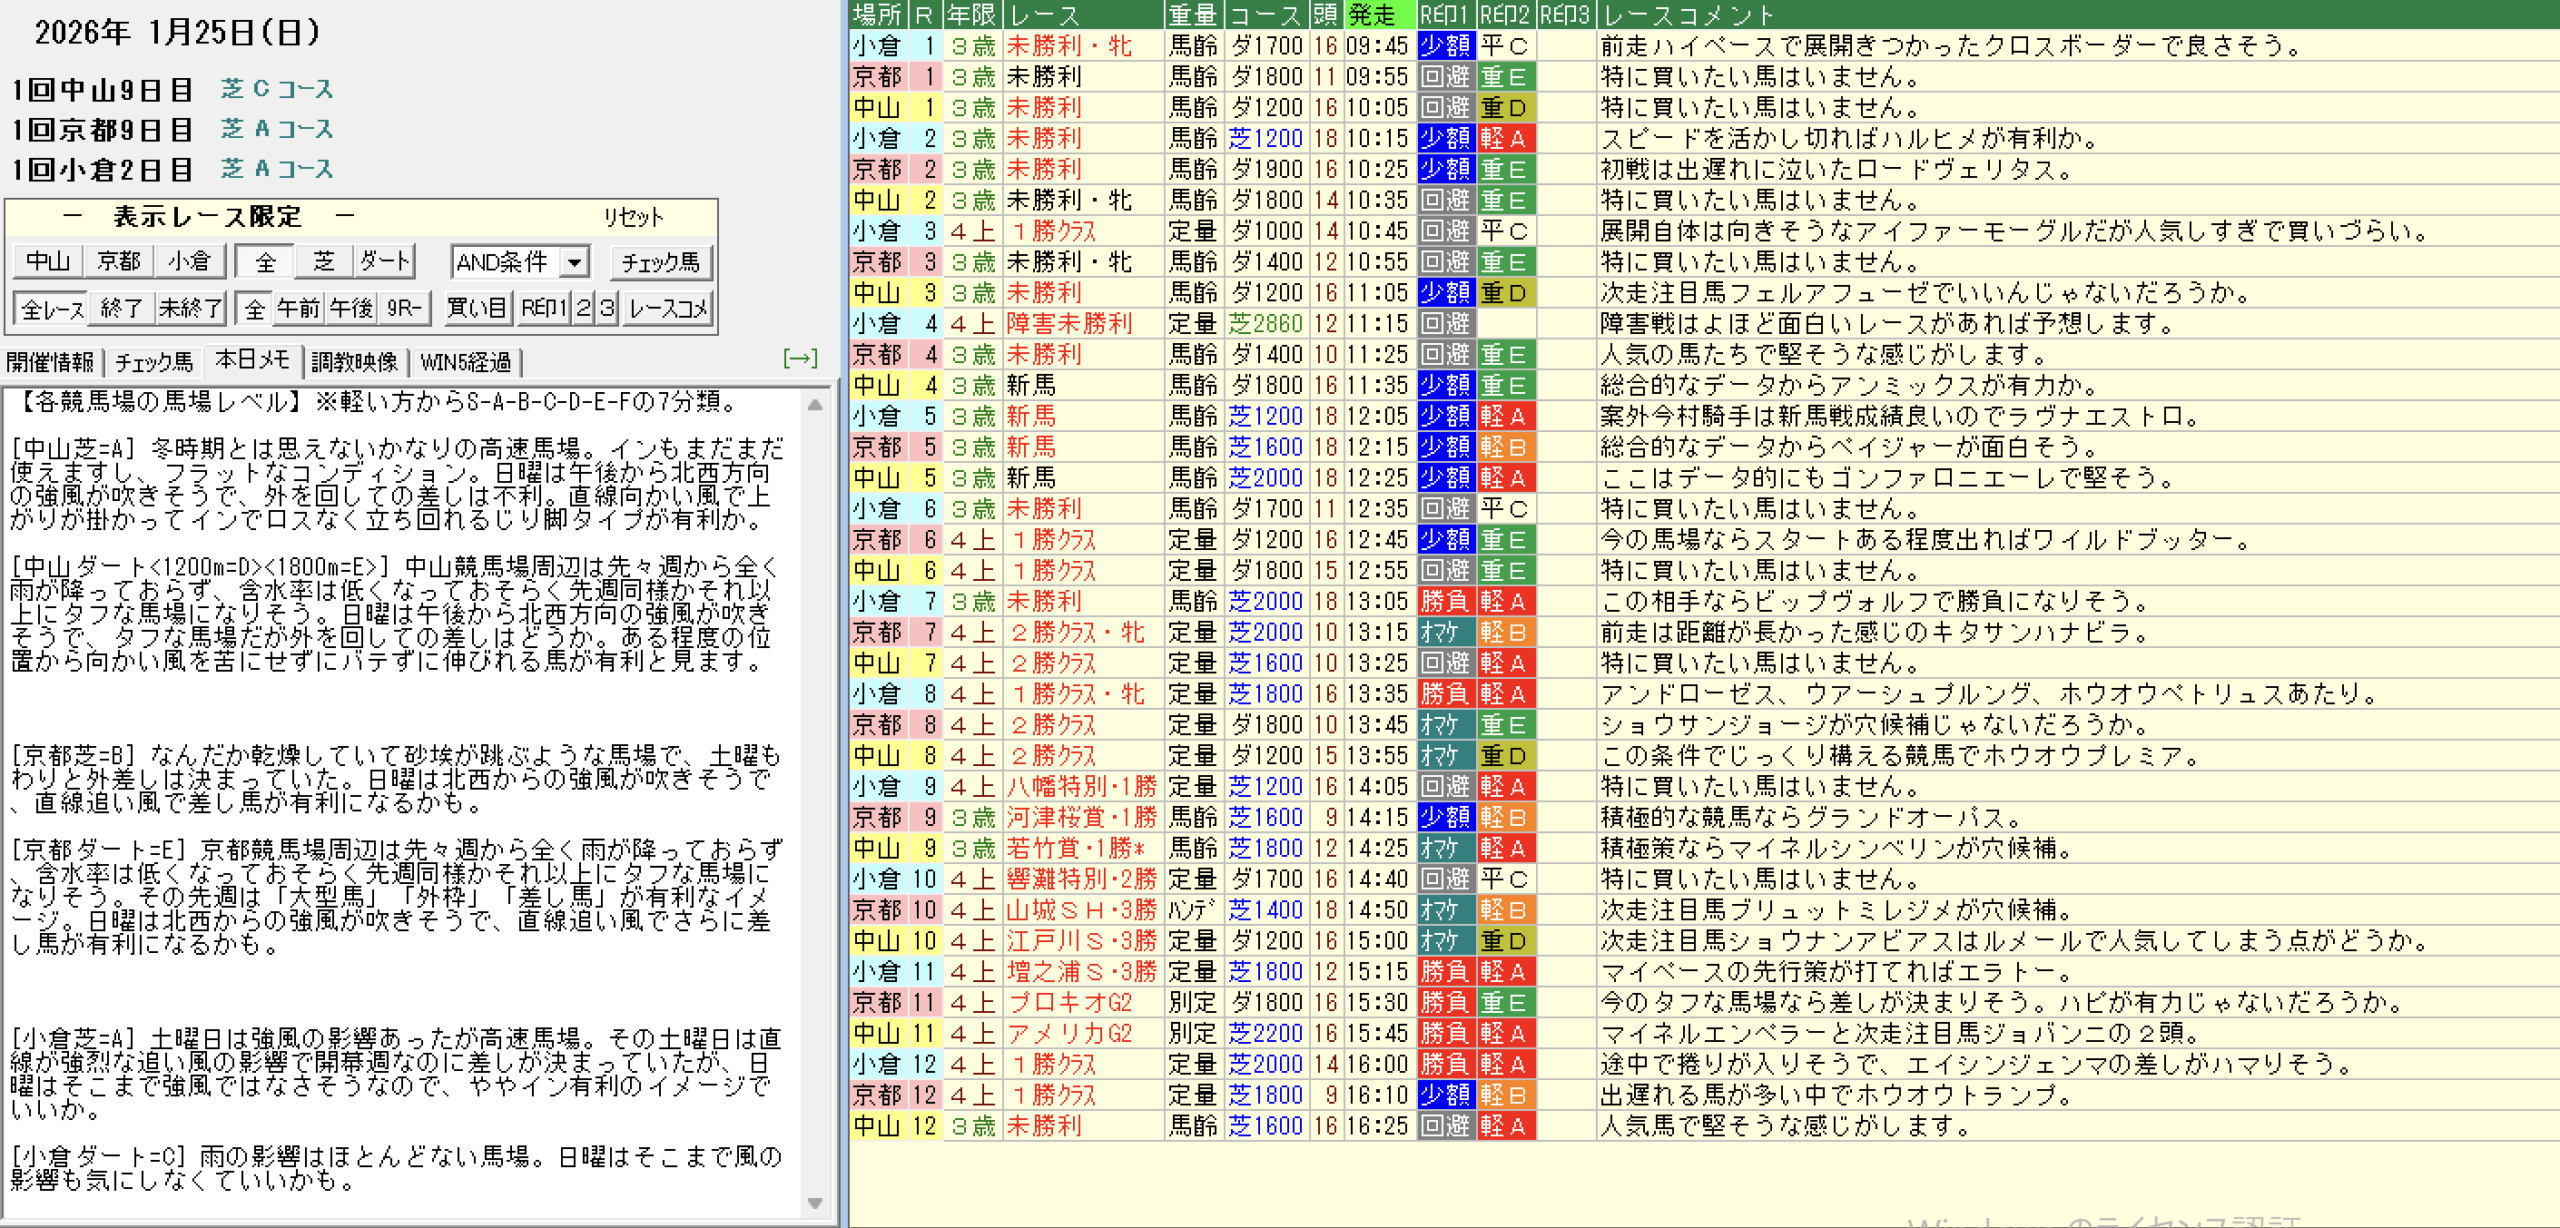Click the 回避 badge on Kyoto race 1
This screenshot has width=2560, height=1228.
point(1445,77)
